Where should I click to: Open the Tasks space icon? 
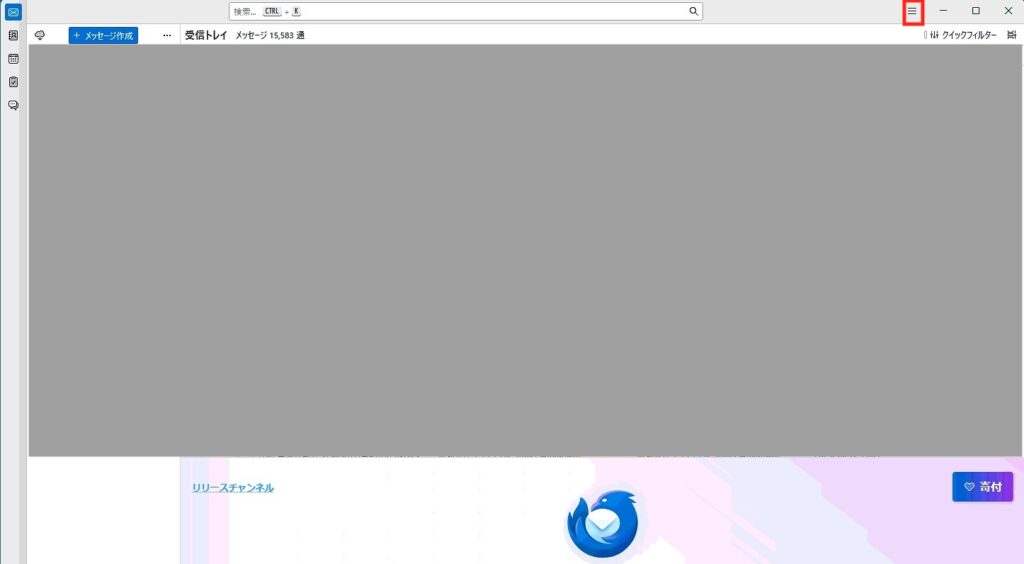[13, 82]
